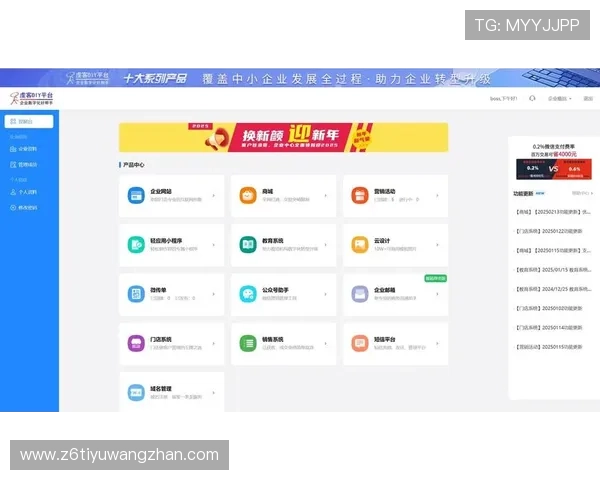Click the 域名管理 card title

[x=161, y=389]
